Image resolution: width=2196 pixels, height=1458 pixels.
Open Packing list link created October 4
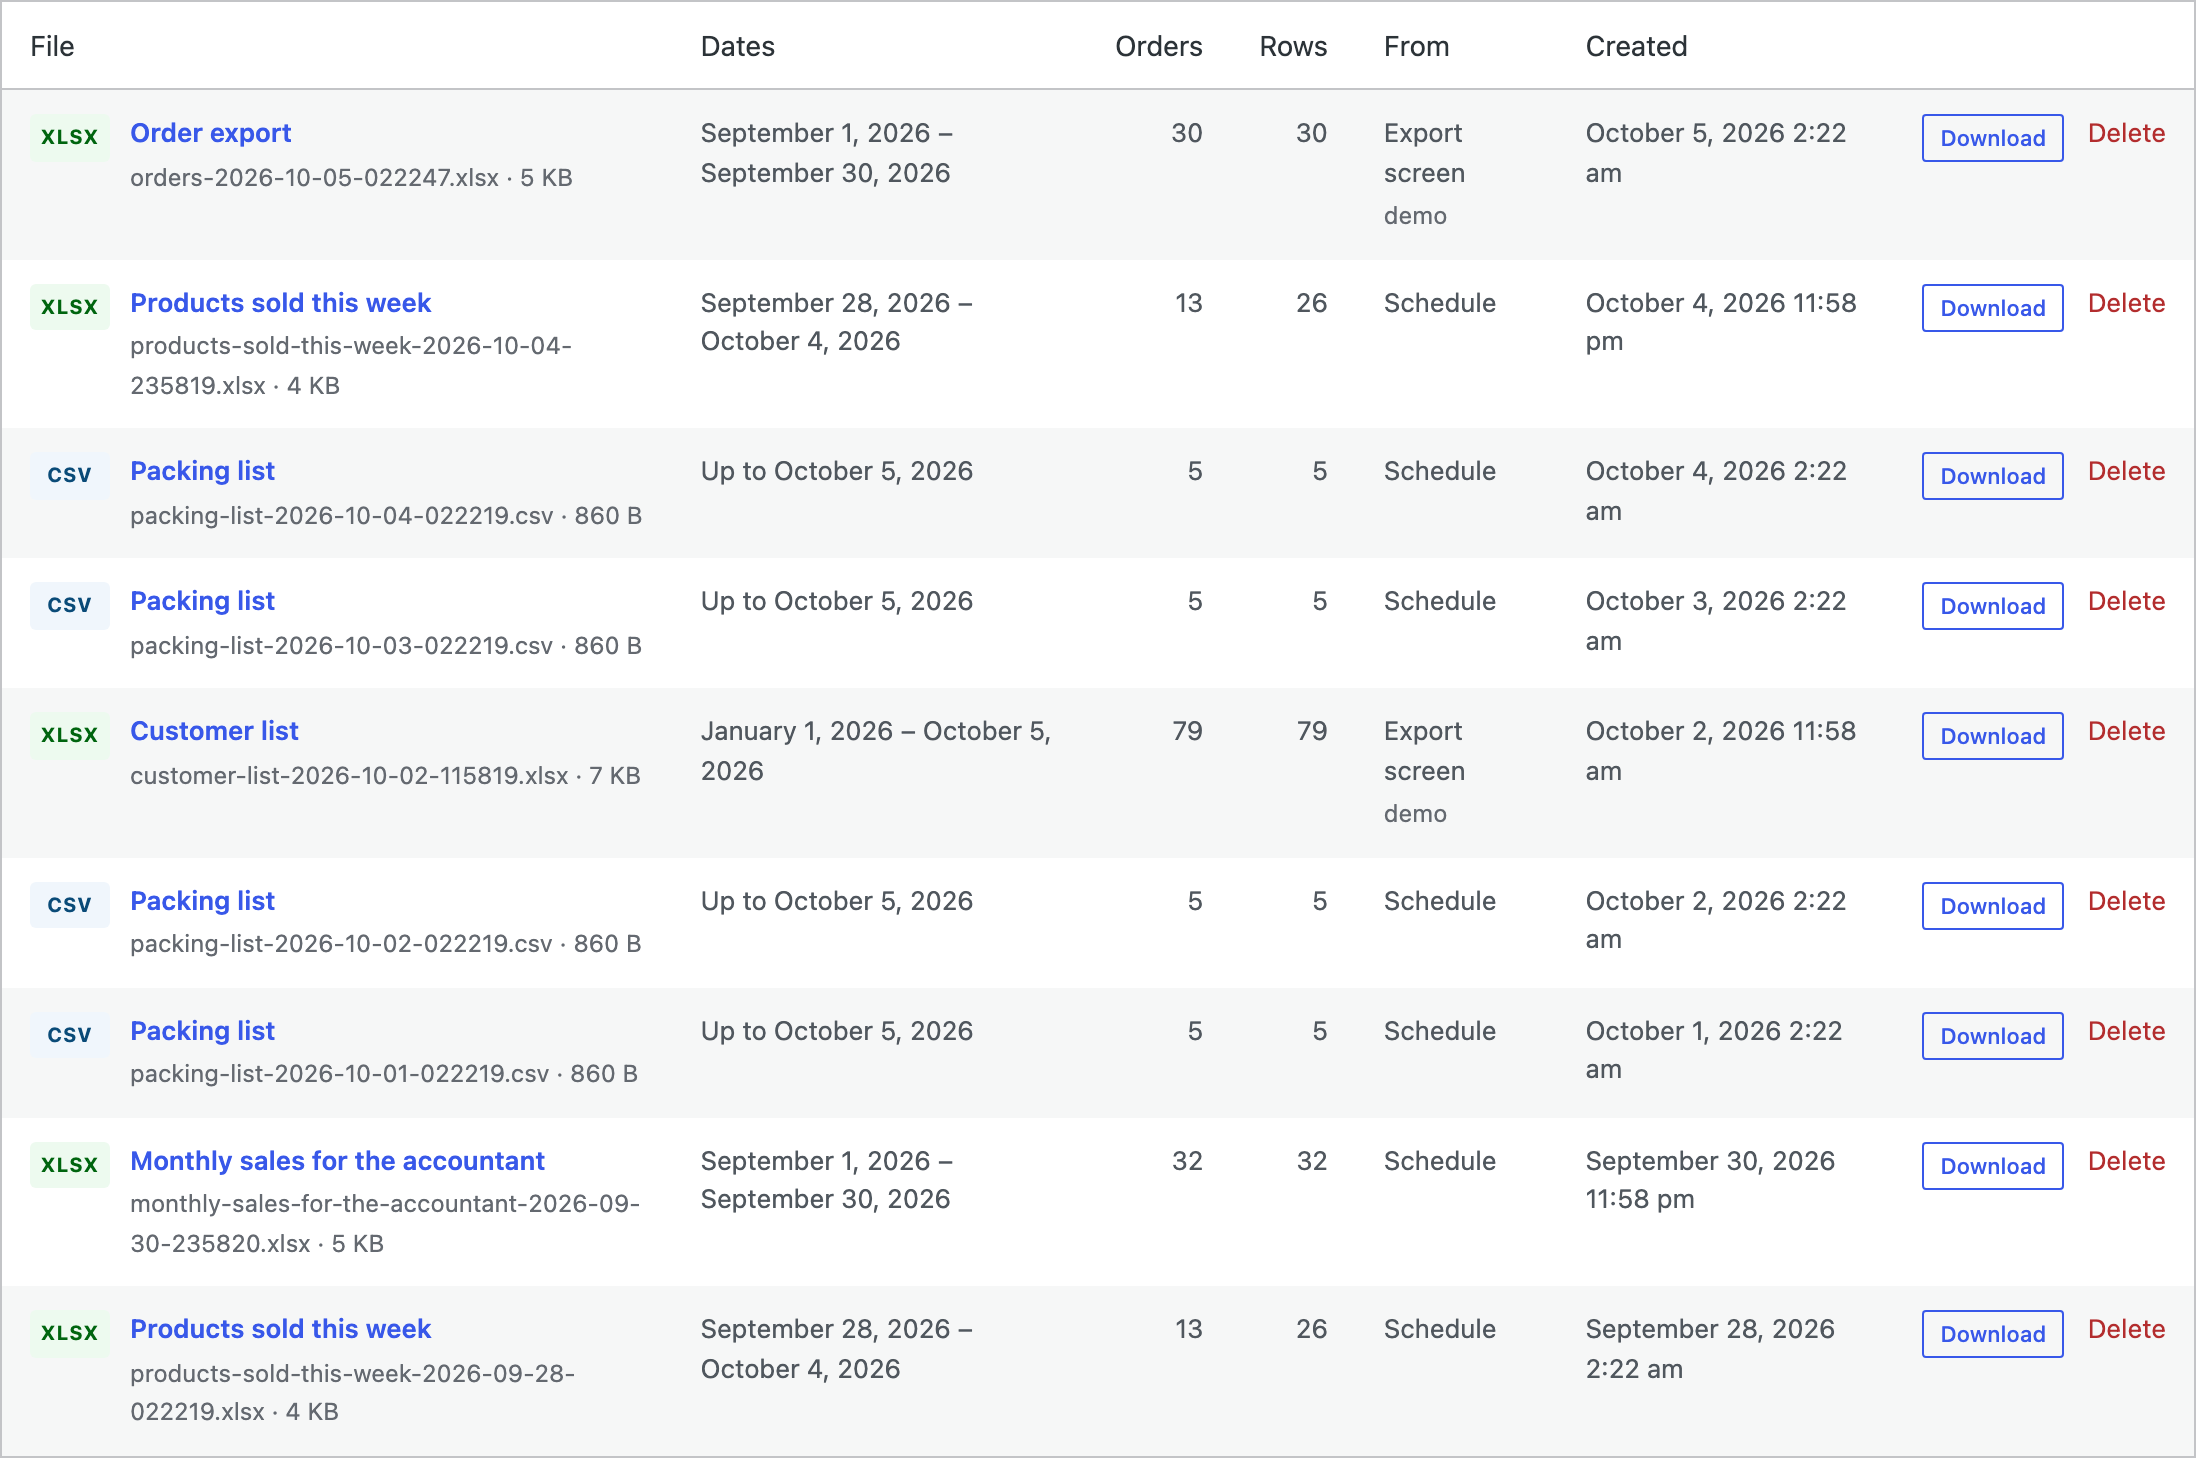click(203, 471)
